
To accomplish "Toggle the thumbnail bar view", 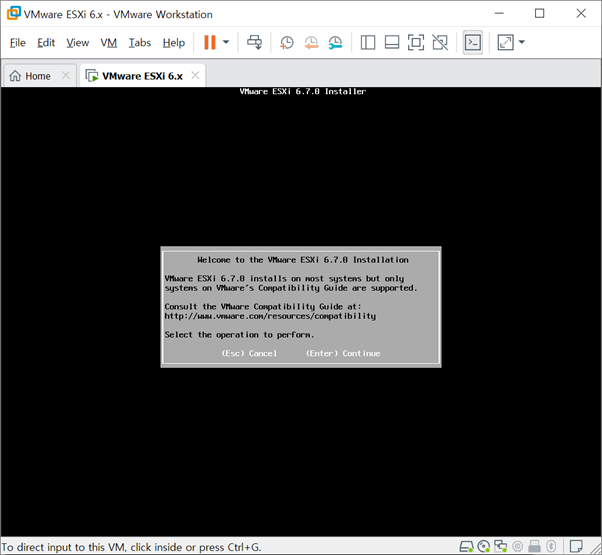I will coord(392,43).
